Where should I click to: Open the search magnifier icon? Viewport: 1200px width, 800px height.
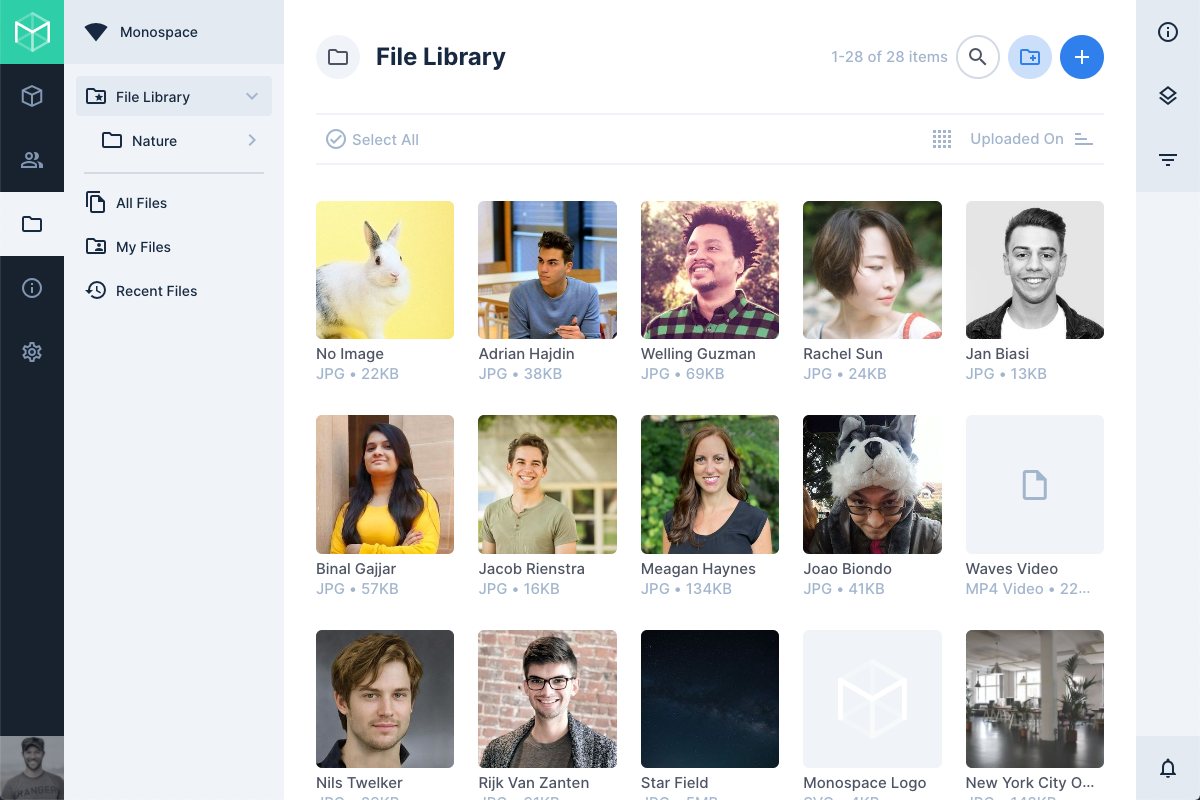coord(978,57)
